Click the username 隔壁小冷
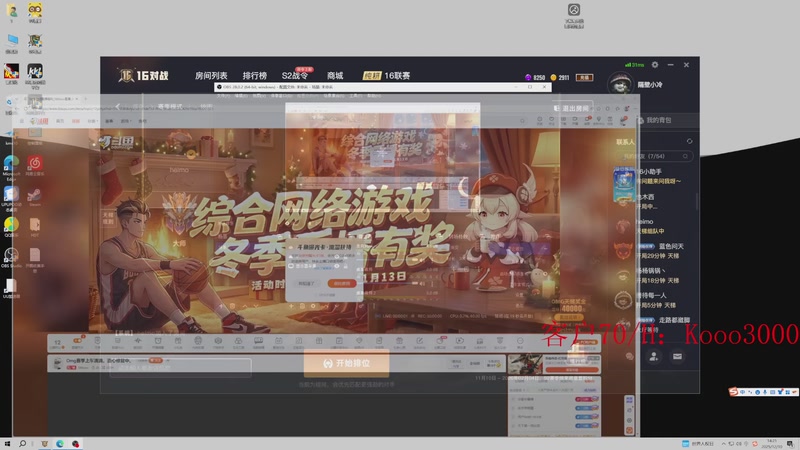This screenshot has height=450, width=800. click(649, 85)
